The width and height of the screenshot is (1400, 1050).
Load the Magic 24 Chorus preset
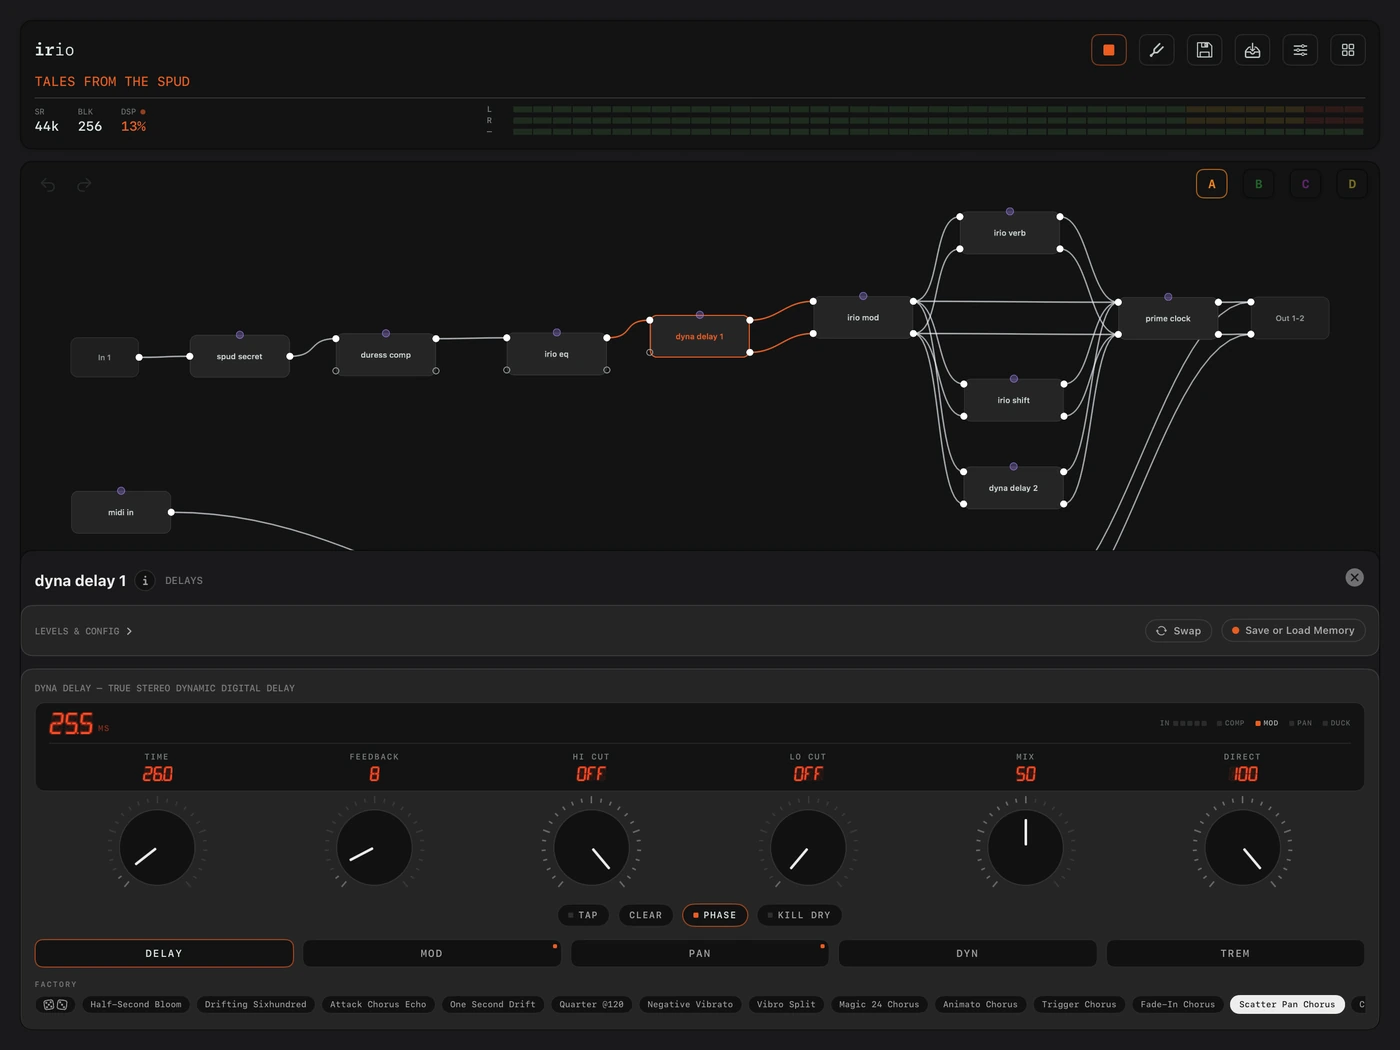tap(879, 1004)
